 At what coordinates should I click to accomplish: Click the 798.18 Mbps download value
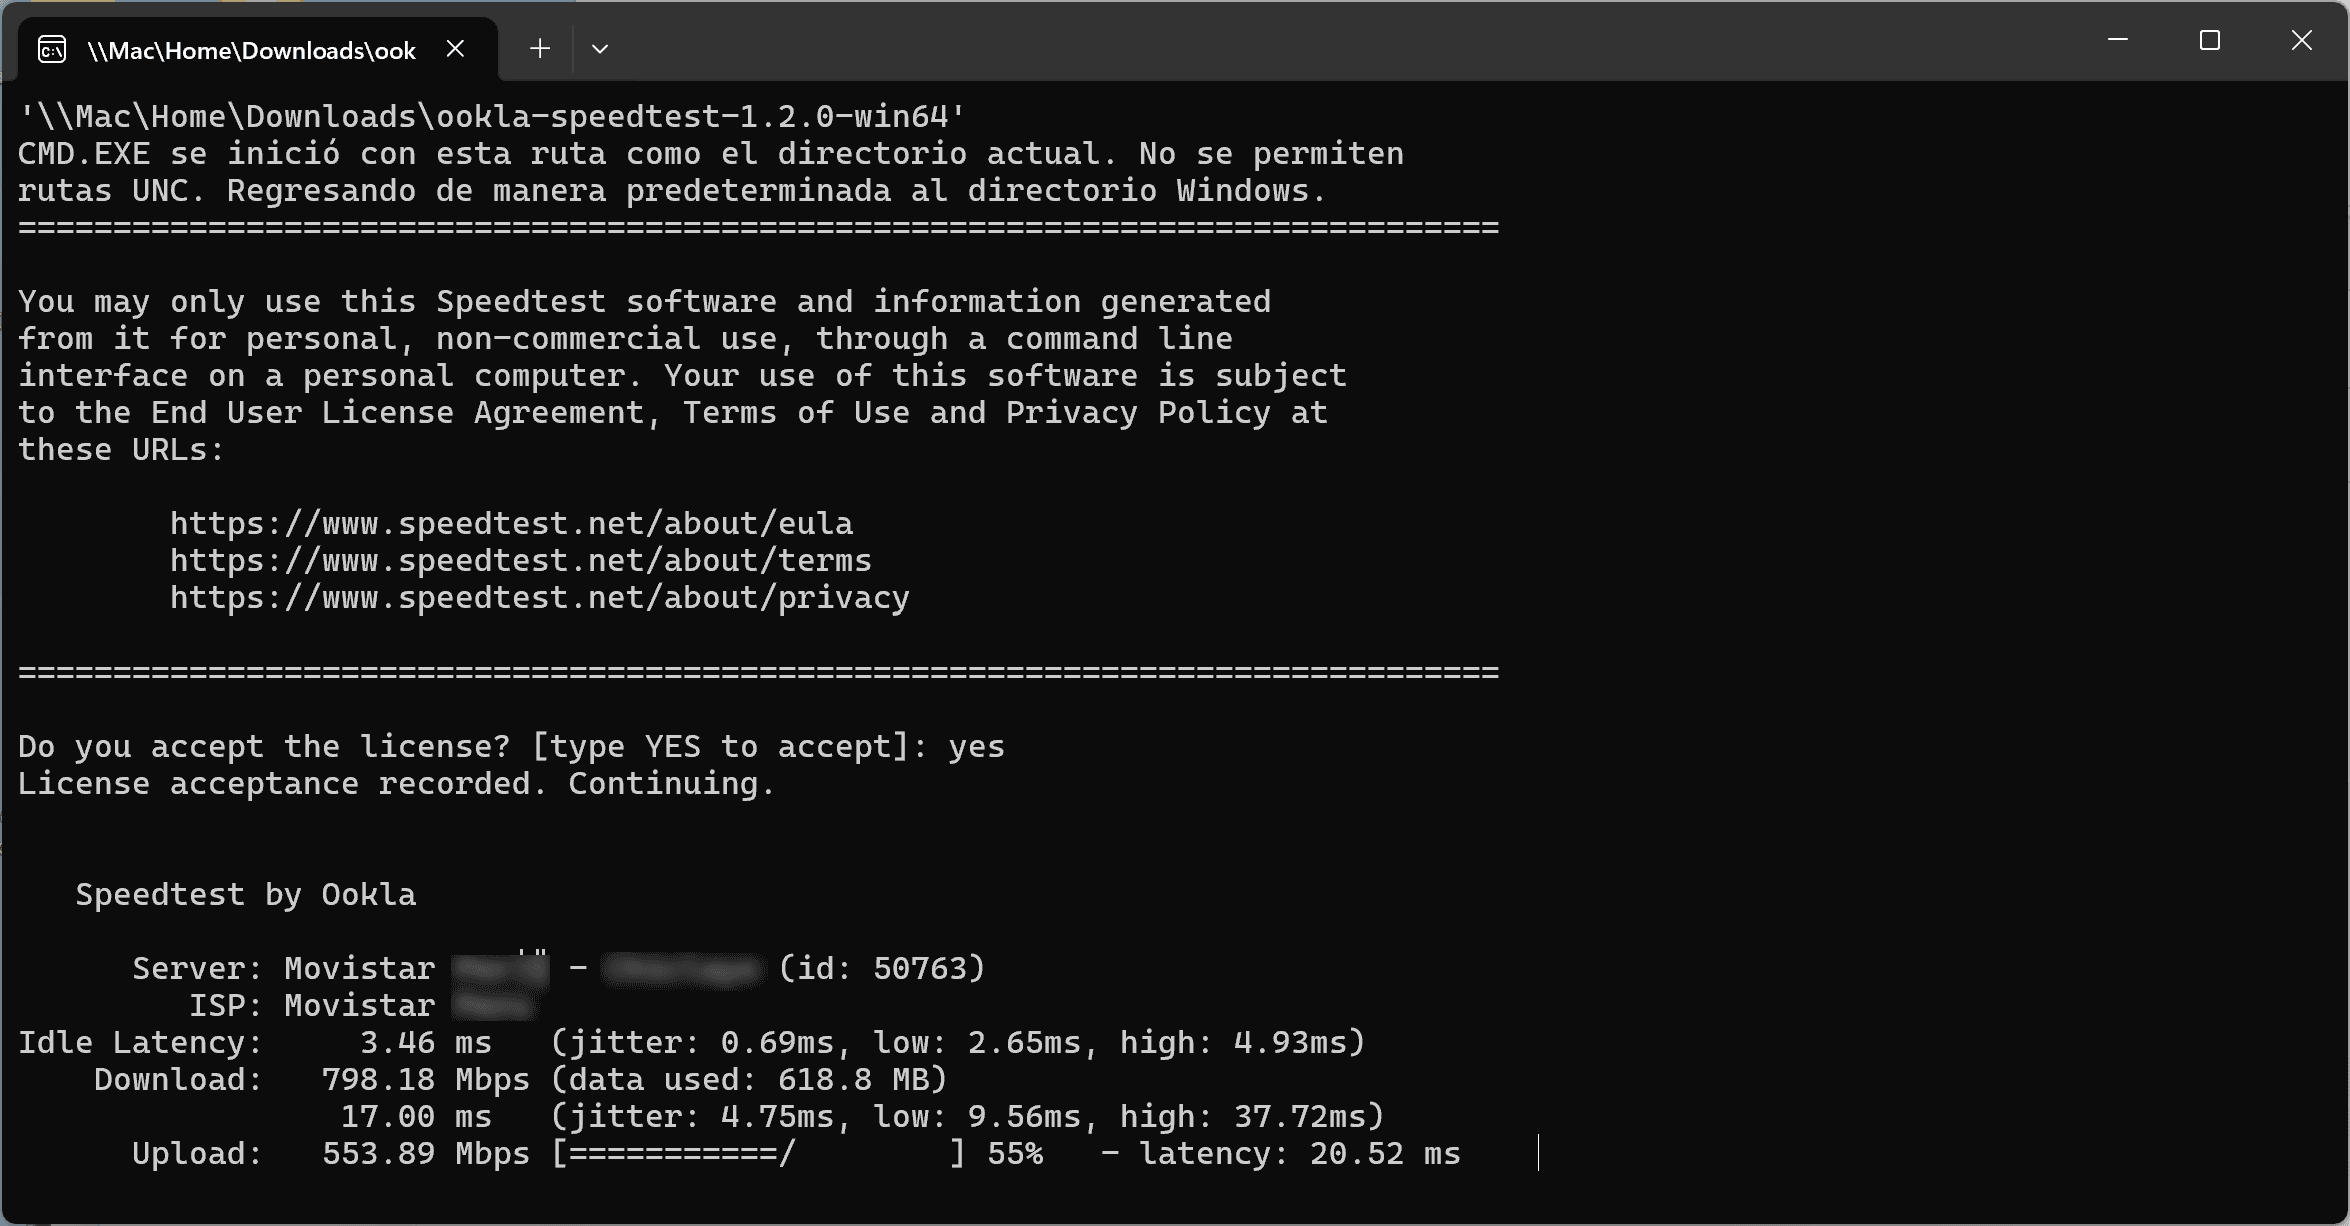pos(425,1079)
